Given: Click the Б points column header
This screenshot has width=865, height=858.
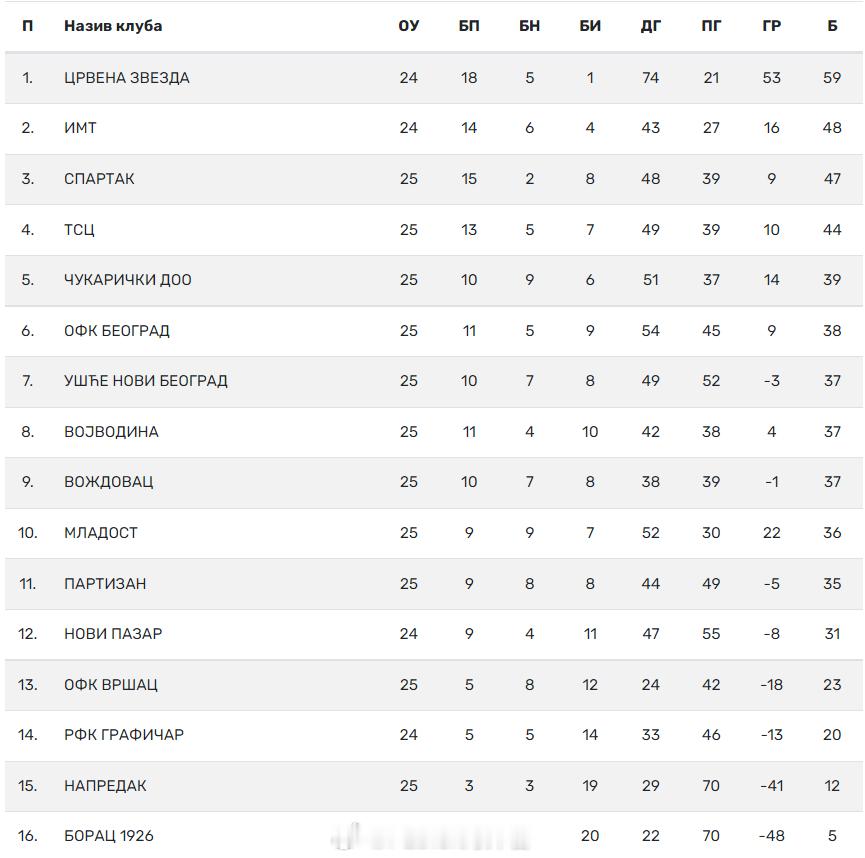Looking at the screenshot, I should coord(832,26).
